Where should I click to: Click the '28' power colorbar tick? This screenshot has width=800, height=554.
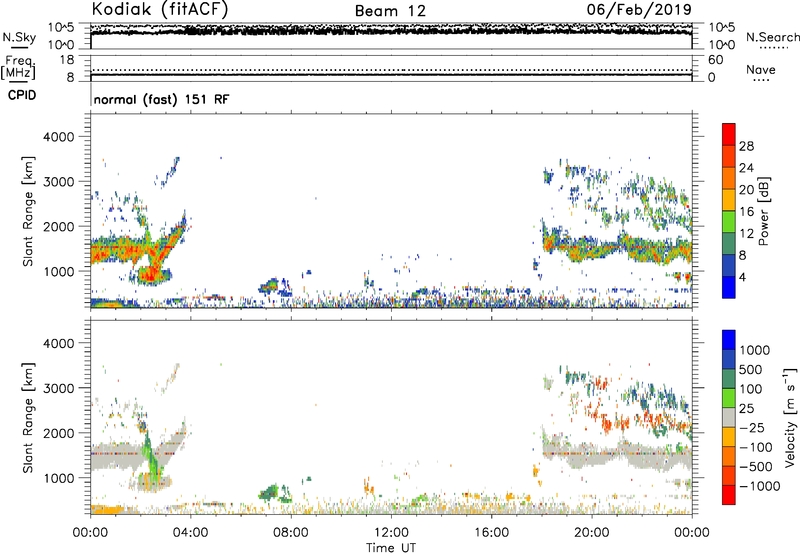[x=746, y=146]
